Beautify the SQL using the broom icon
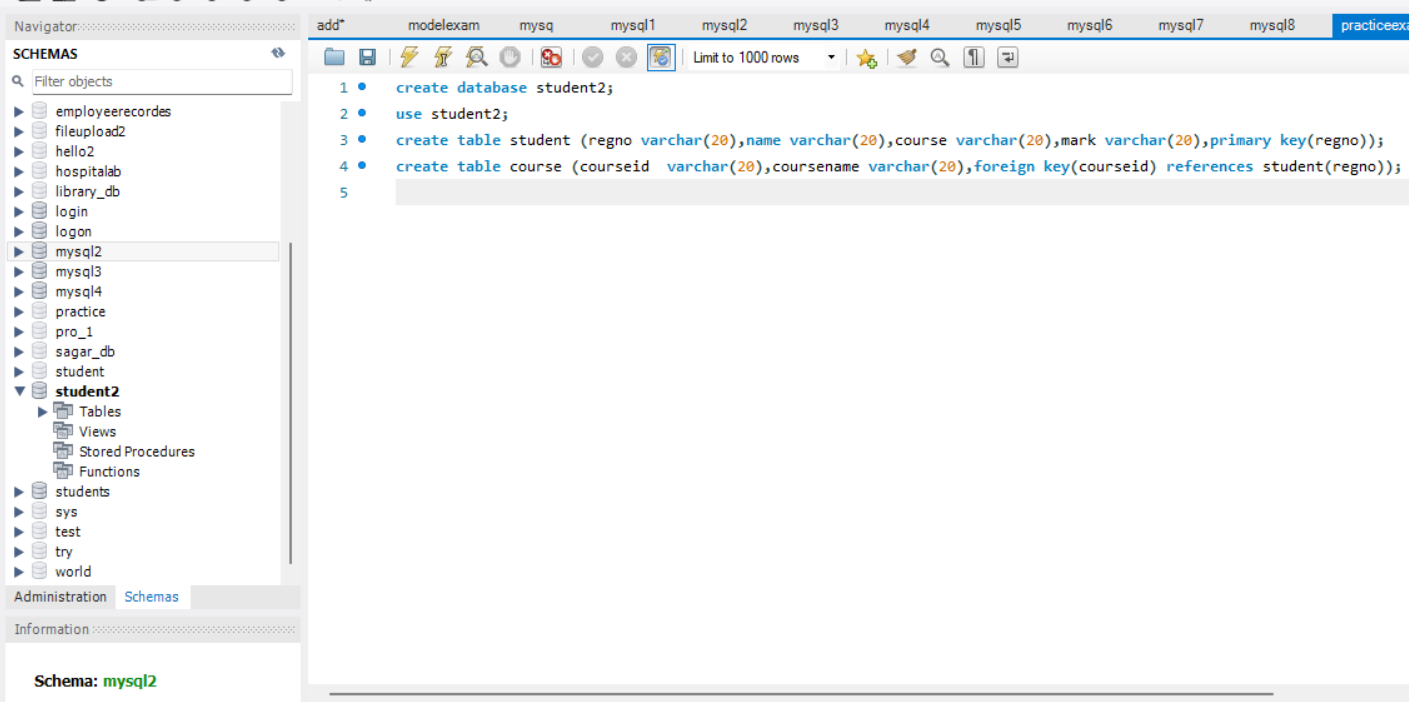Viewport: 1409px width, 702px height. click(906, 57)
